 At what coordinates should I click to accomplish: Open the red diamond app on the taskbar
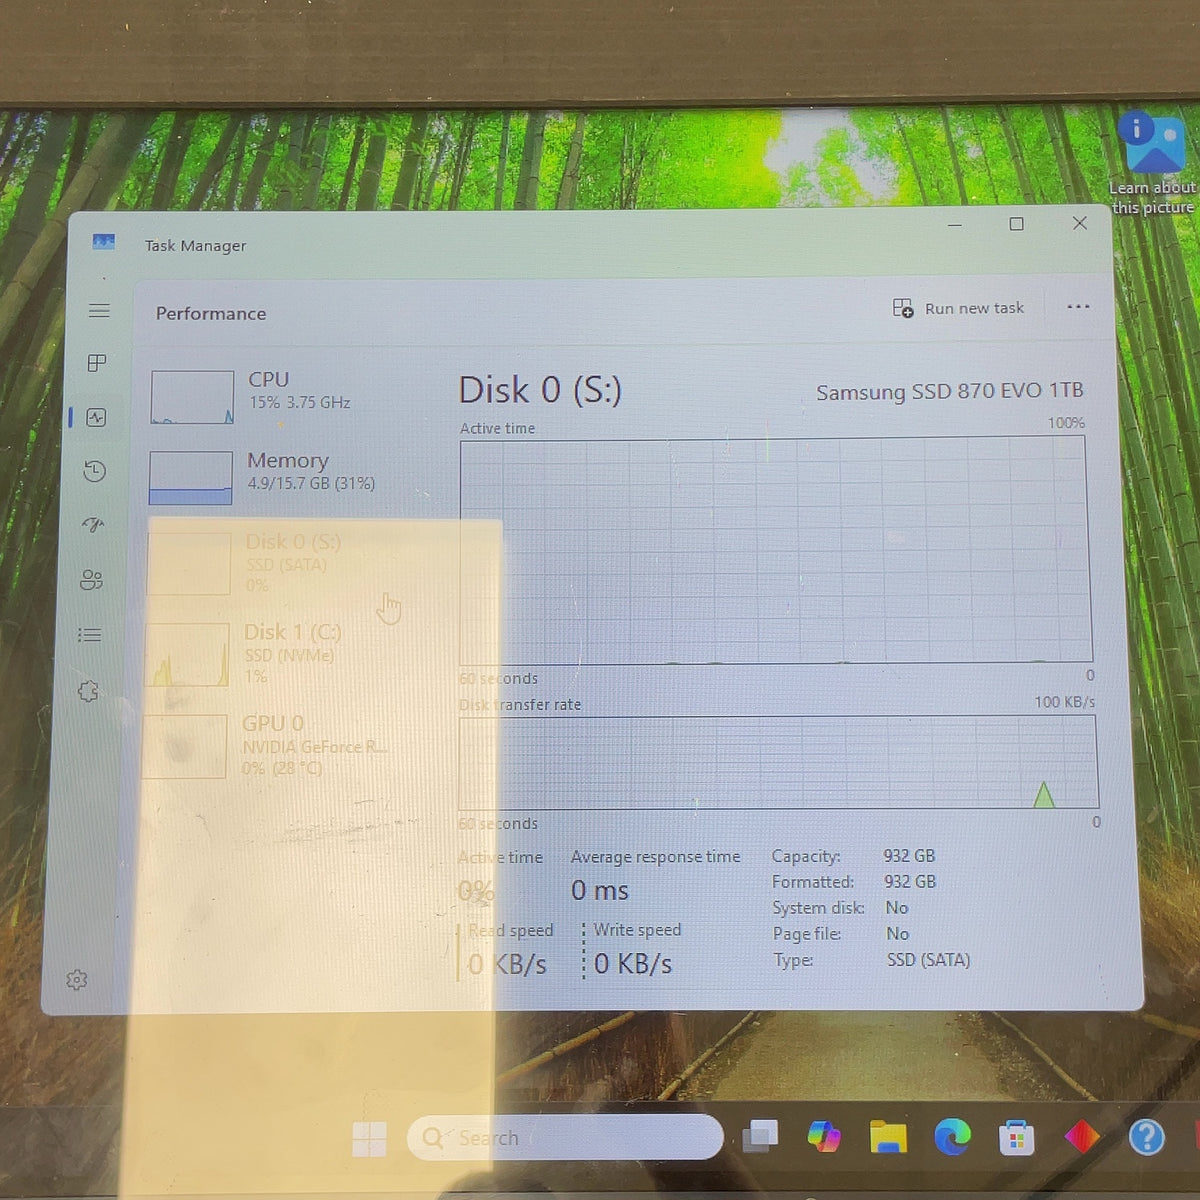pos(1082,1136)
